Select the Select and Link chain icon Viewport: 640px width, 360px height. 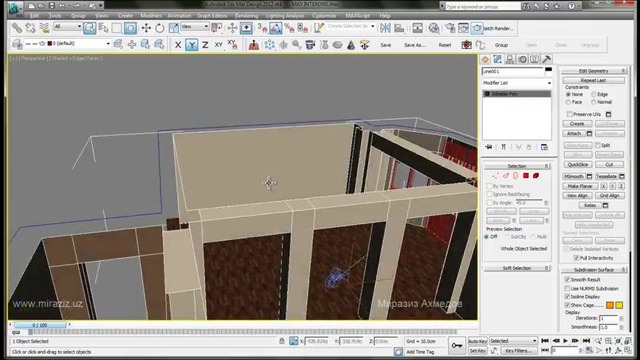[17, 28]
